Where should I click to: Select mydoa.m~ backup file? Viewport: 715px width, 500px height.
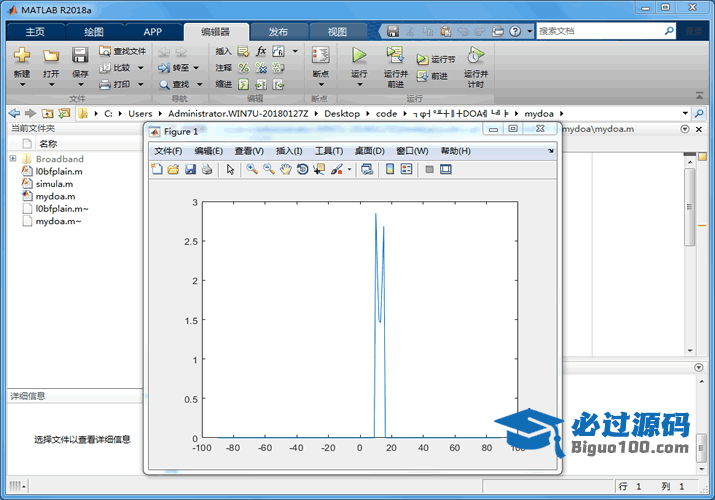pos(58,222)
